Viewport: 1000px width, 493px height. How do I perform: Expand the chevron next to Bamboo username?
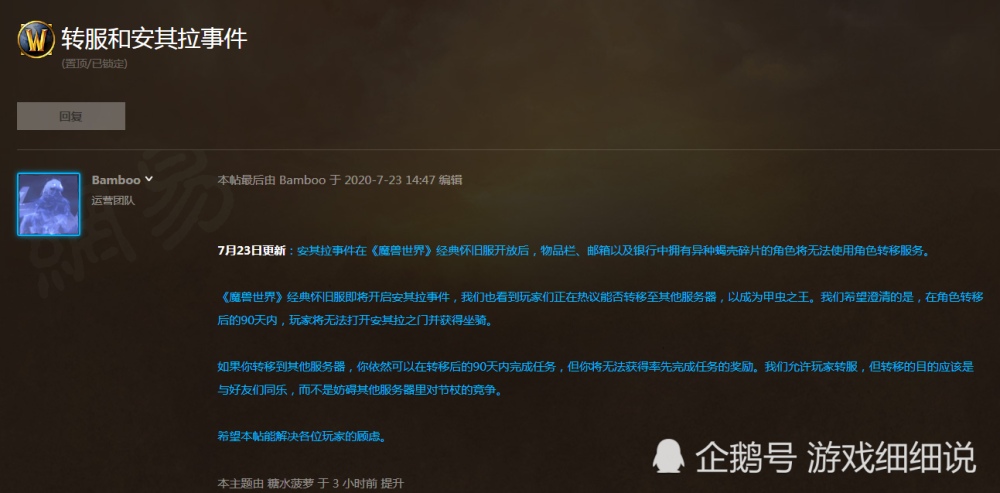coord(149,179)
